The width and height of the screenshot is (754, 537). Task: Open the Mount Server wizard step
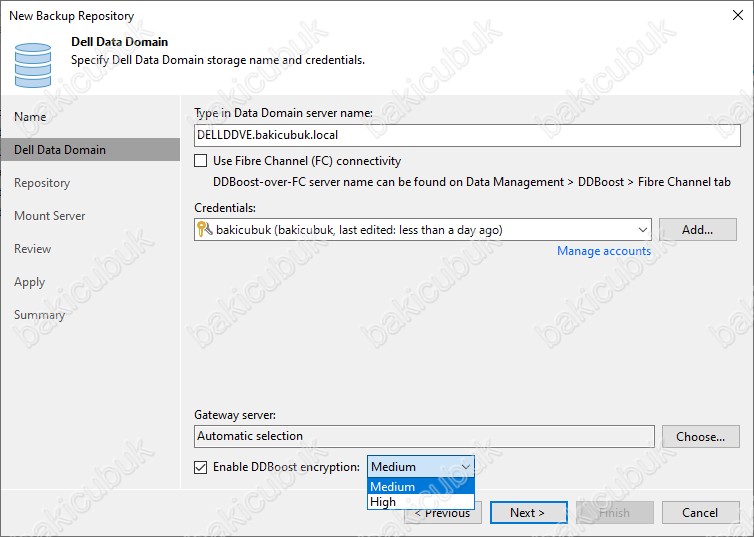pyautogui.click(x=50, y=216)
